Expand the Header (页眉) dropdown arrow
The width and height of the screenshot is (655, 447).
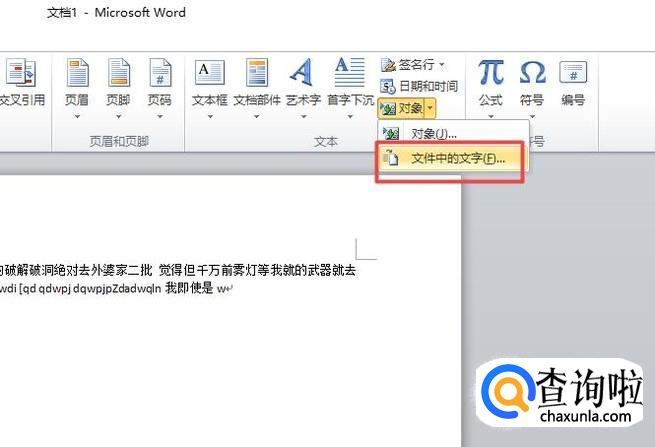click(x=77, y=117)
